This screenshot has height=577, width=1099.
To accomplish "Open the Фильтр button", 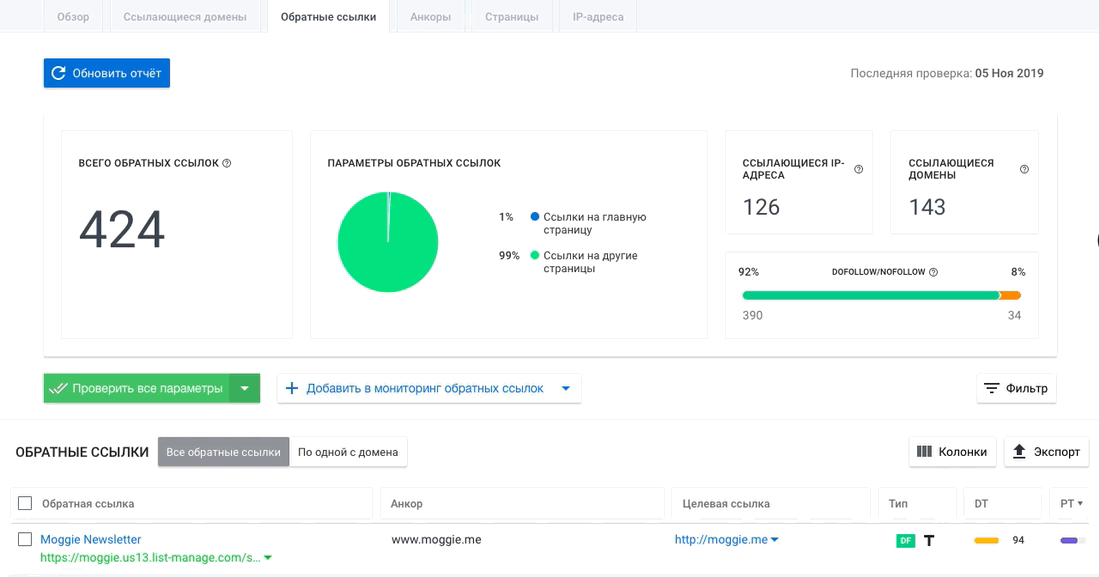I will pyautogui.click(x=1016, y=388).
